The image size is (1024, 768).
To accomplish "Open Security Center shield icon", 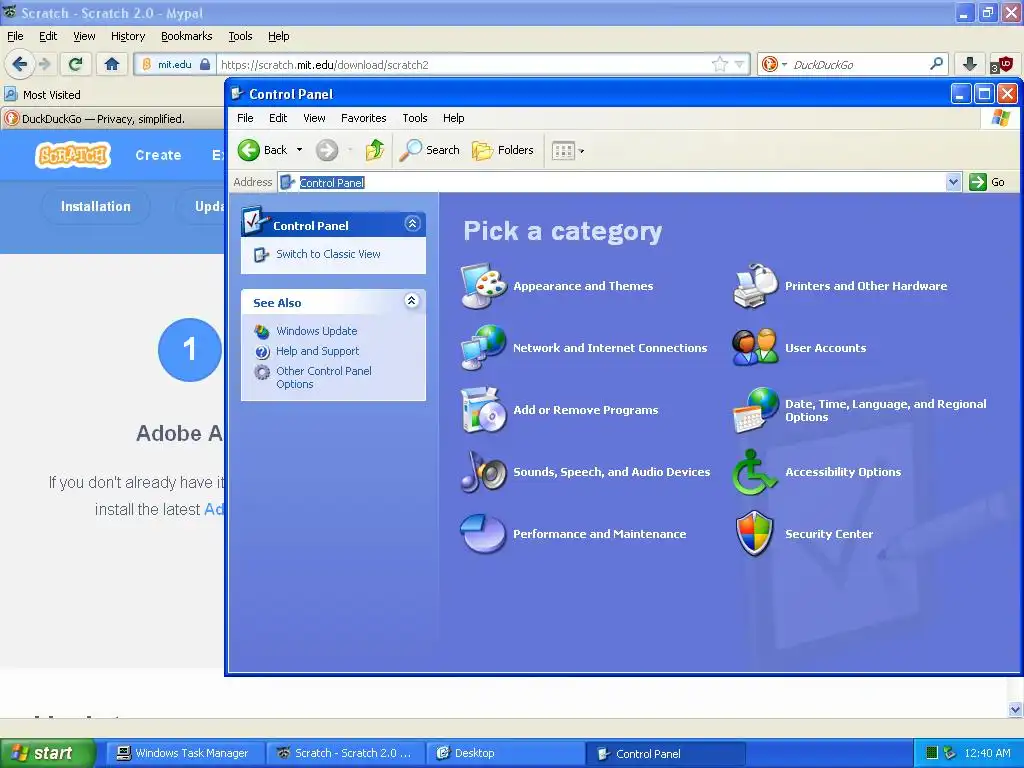I will [x=755, y=534].
